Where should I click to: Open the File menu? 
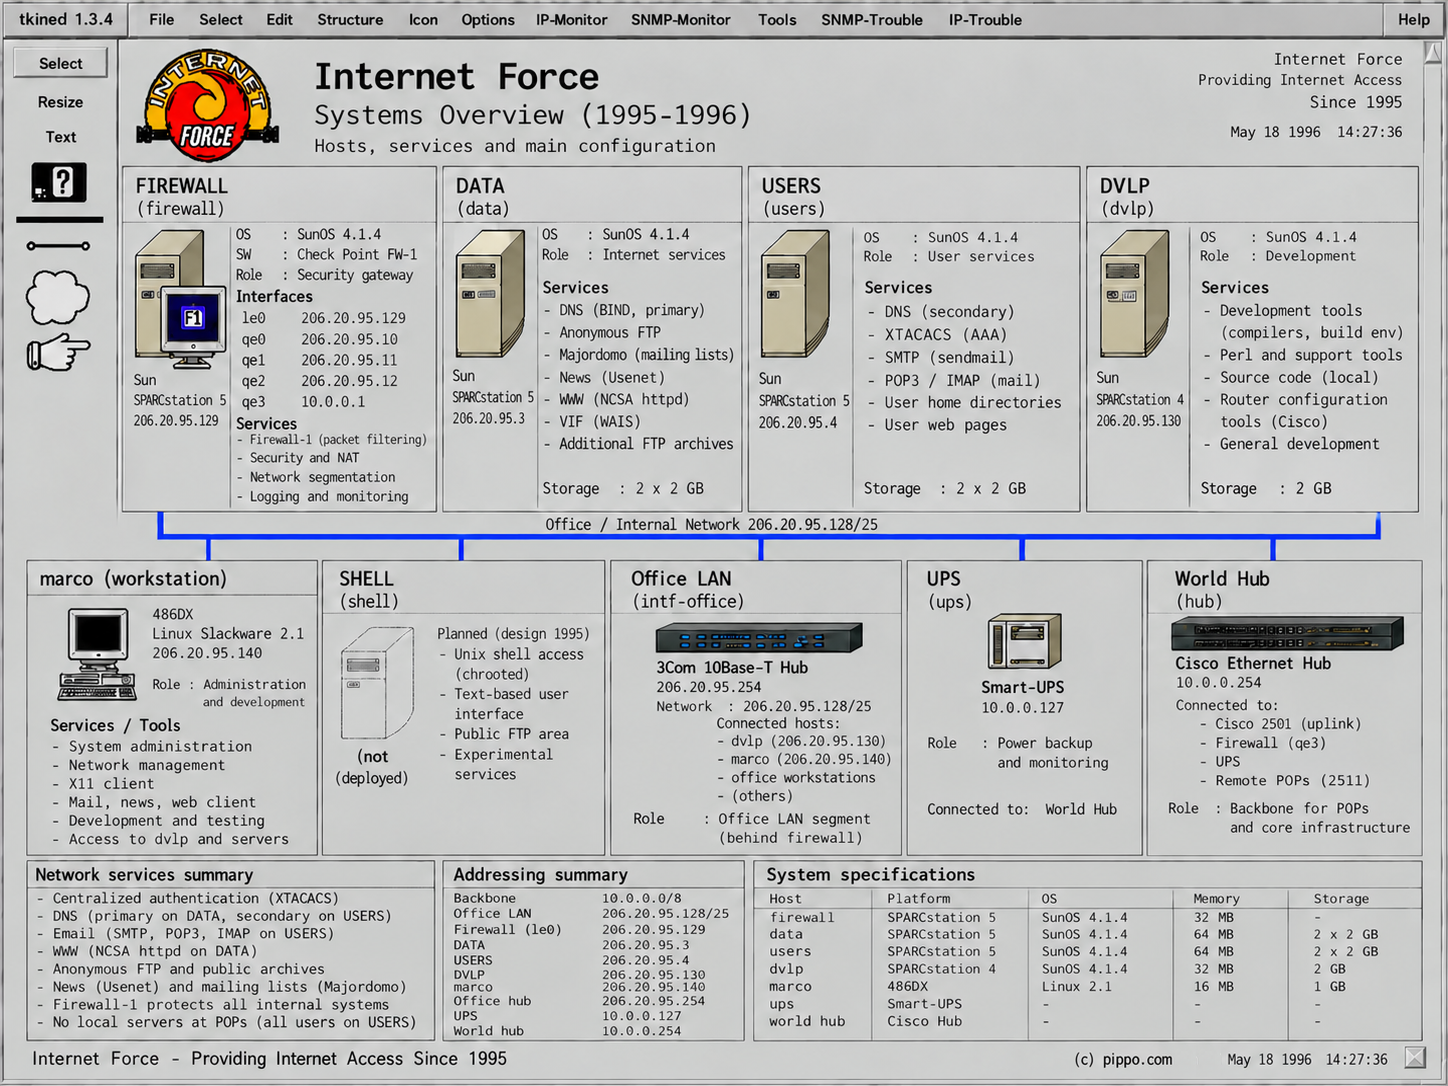(x=161, y=19)
